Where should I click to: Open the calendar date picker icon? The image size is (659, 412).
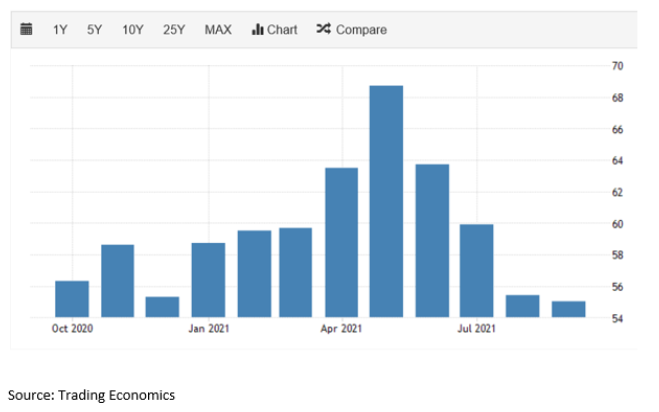click(x=26, y=29)
